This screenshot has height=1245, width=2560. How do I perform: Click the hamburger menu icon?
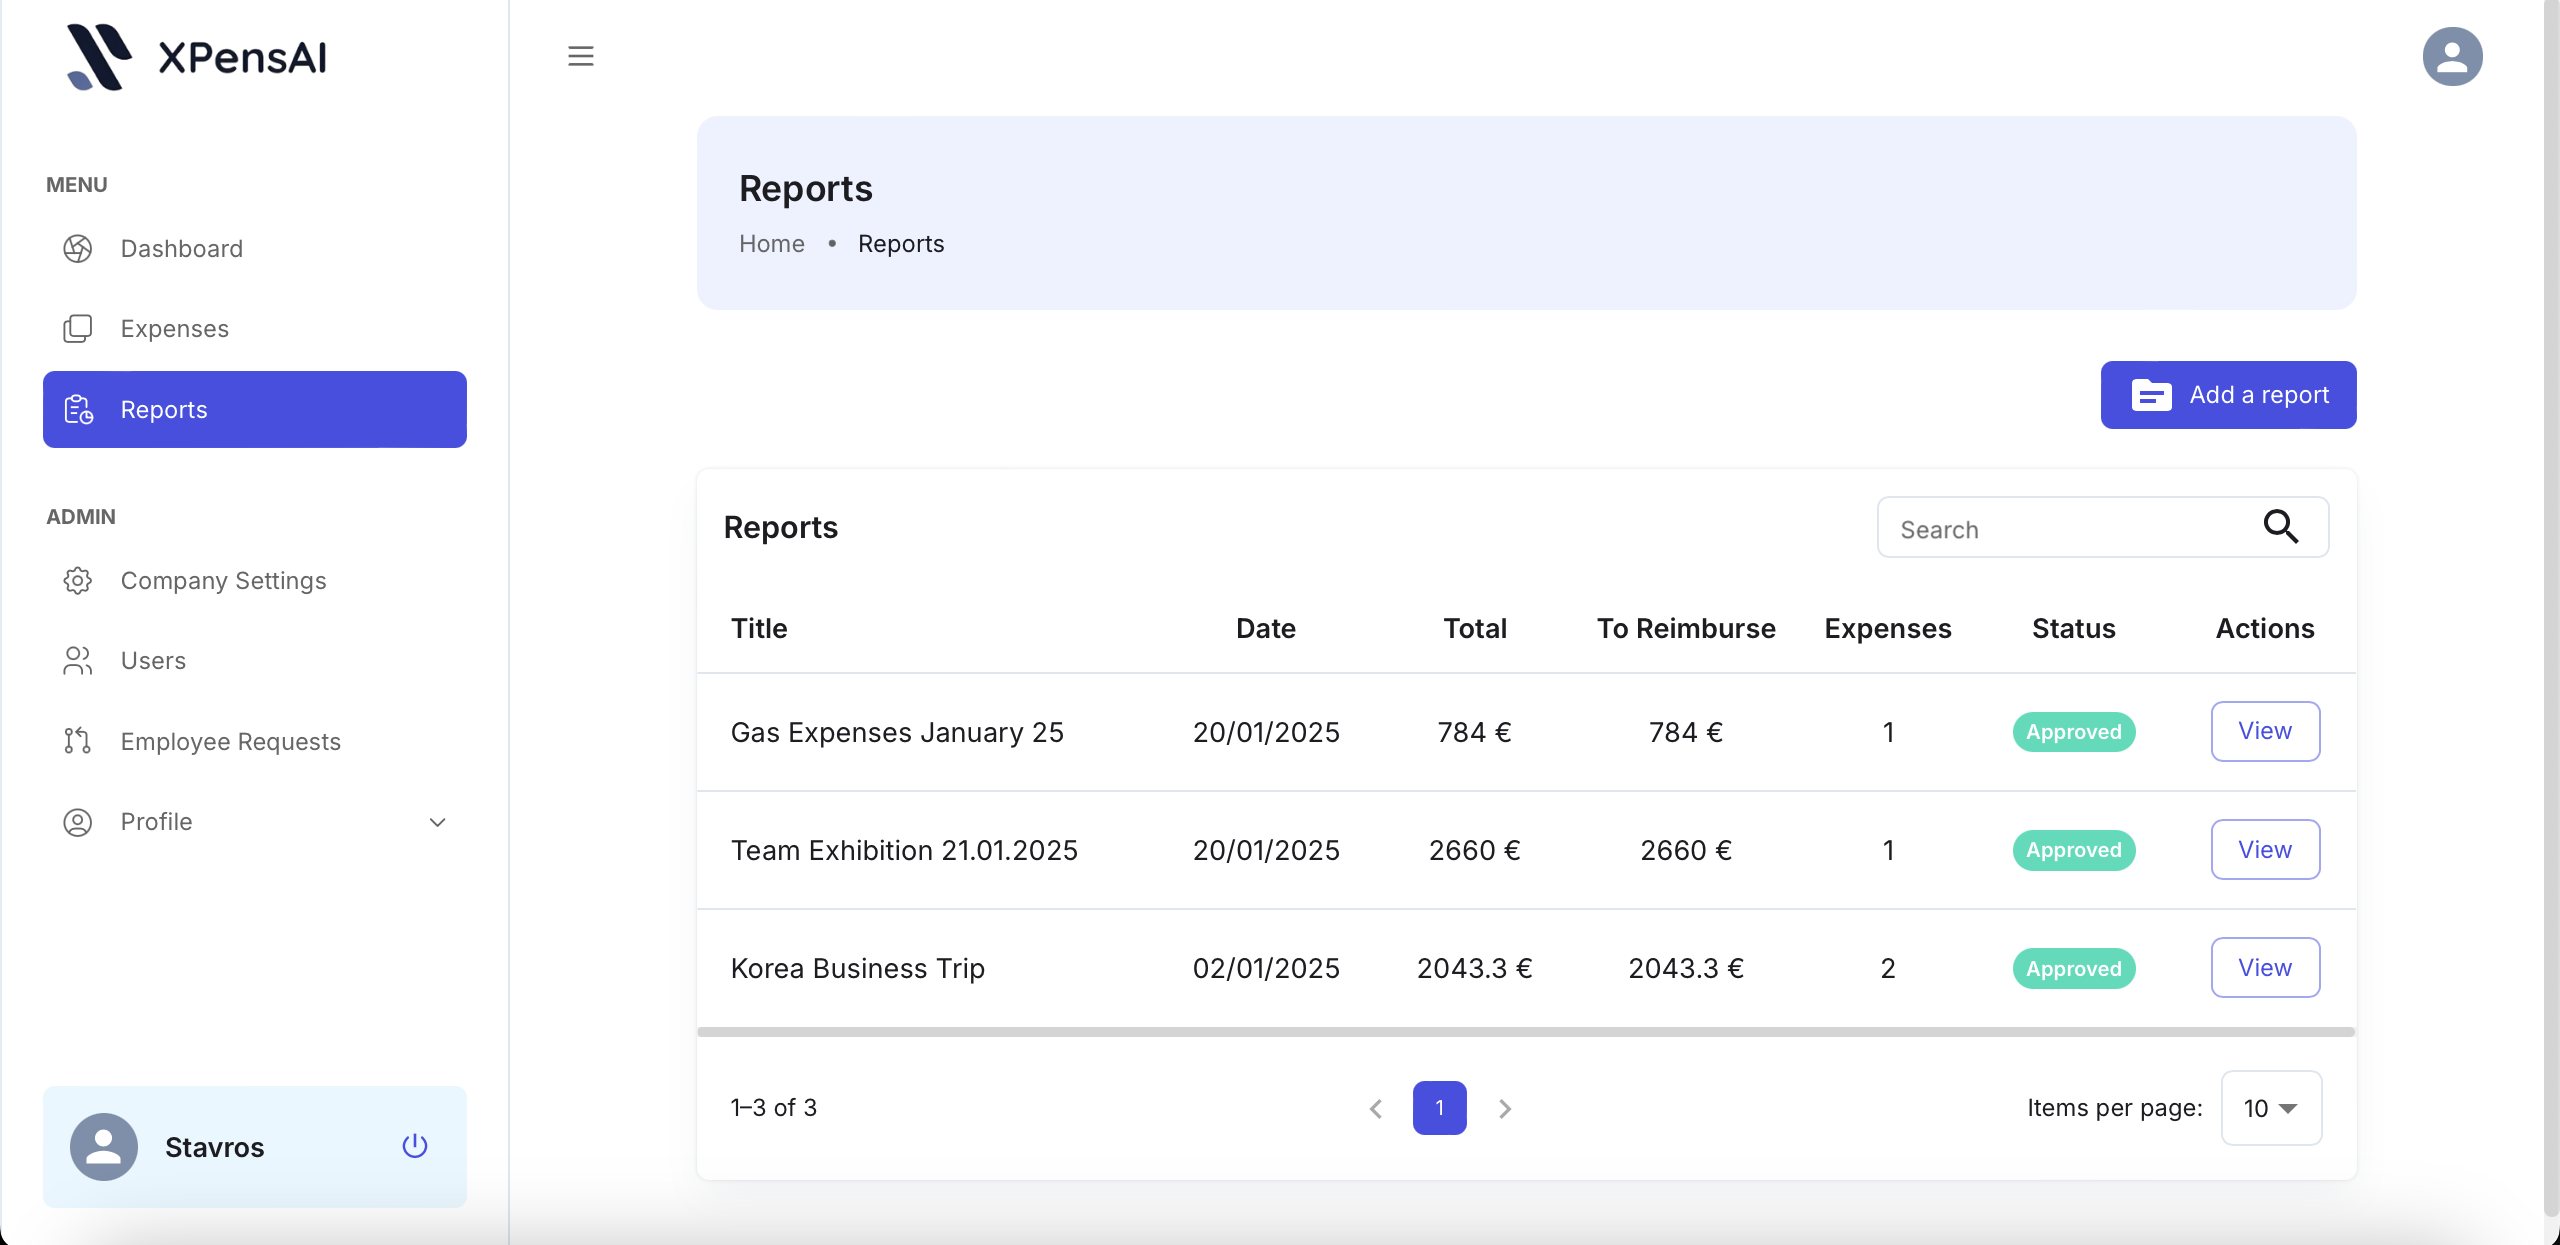click(x=580, y=56)
